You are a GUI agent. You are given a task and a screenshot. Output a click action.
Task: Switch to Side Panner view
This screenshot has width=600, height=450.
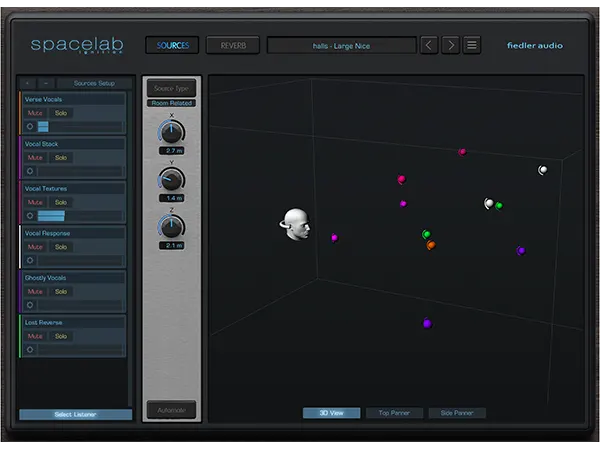coord(457,413)
